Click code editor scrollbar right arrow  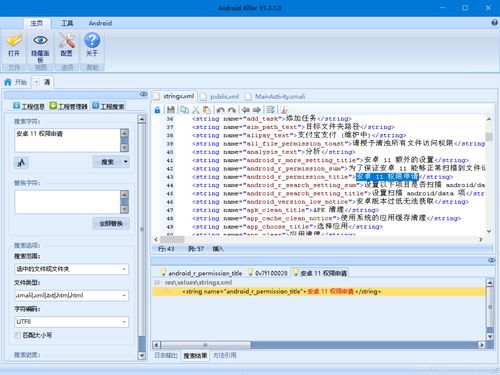coord(481,239)
